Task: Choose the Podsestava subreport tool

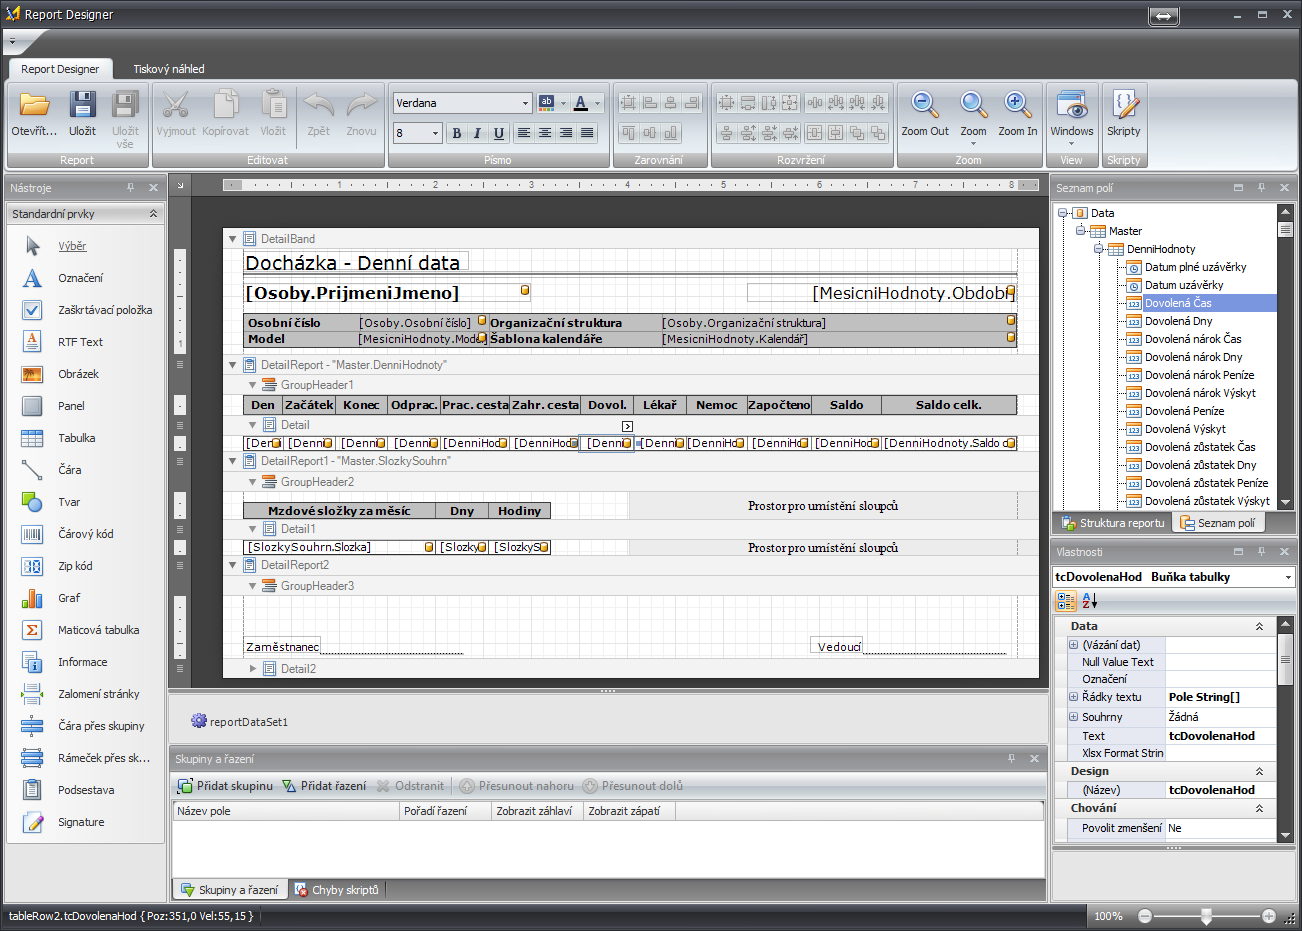Action: [x=86, y=790]
